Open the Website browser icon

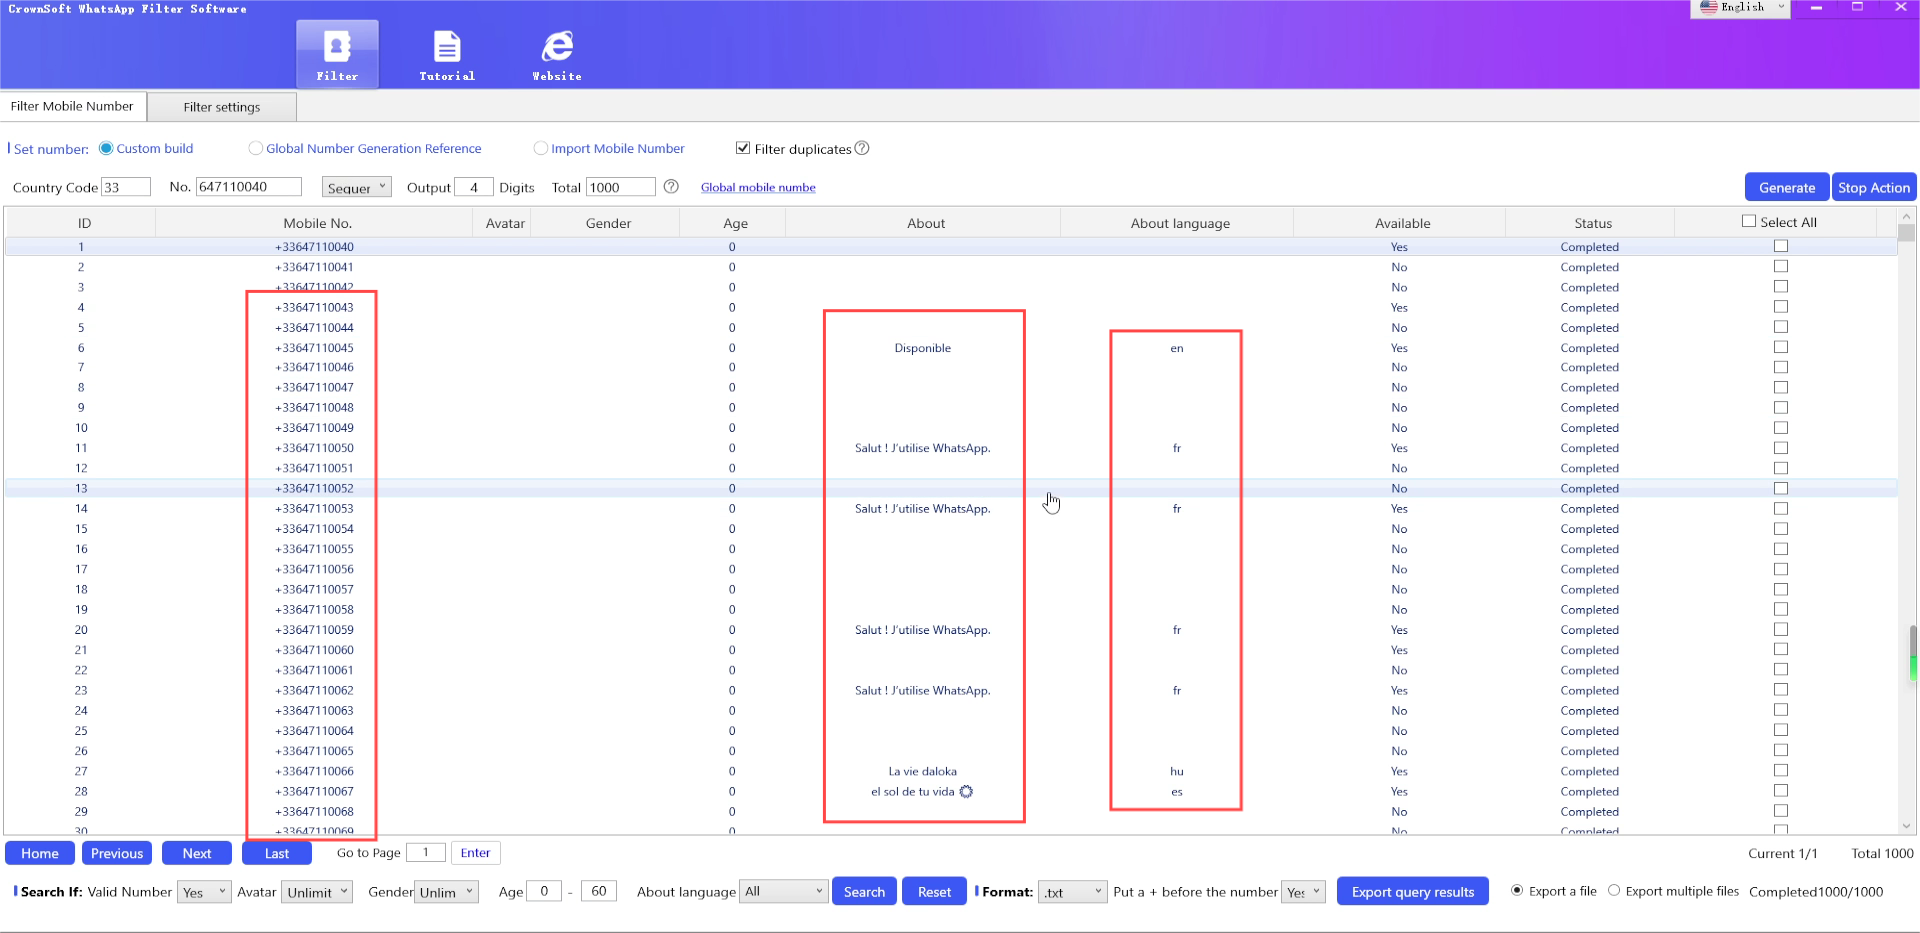(x=557, y=54)
